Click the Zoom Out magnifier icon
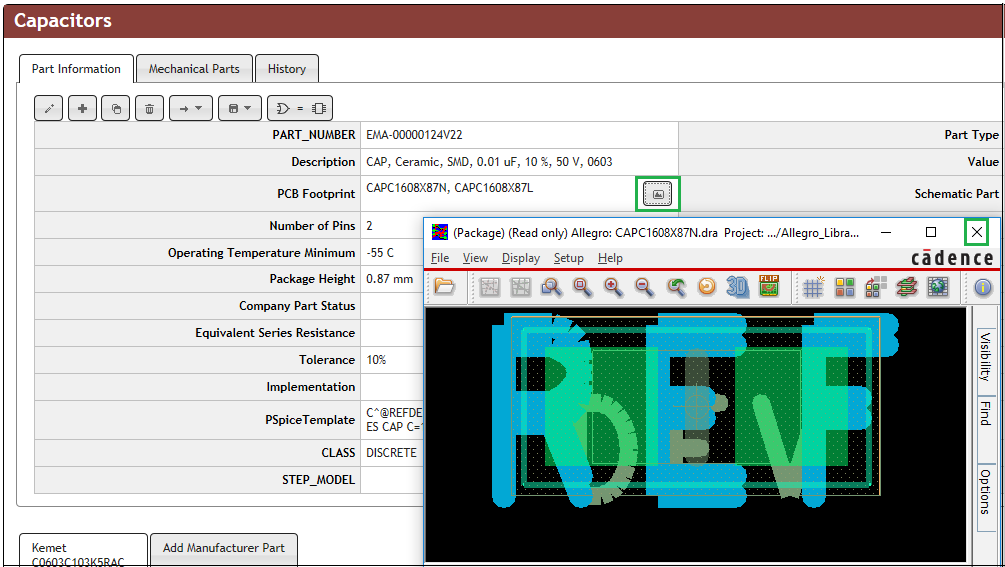 pyautogui.click(x=644, y=287)
